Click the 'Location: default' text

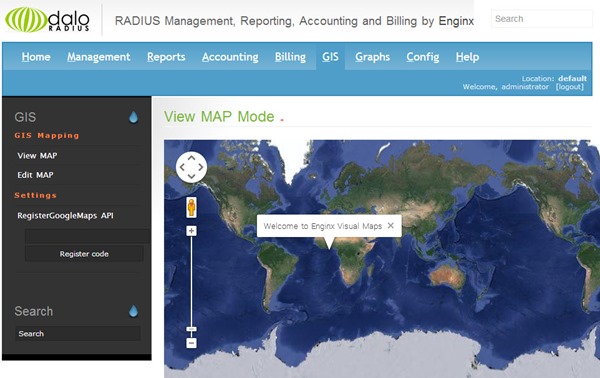(x=554, y=78)
